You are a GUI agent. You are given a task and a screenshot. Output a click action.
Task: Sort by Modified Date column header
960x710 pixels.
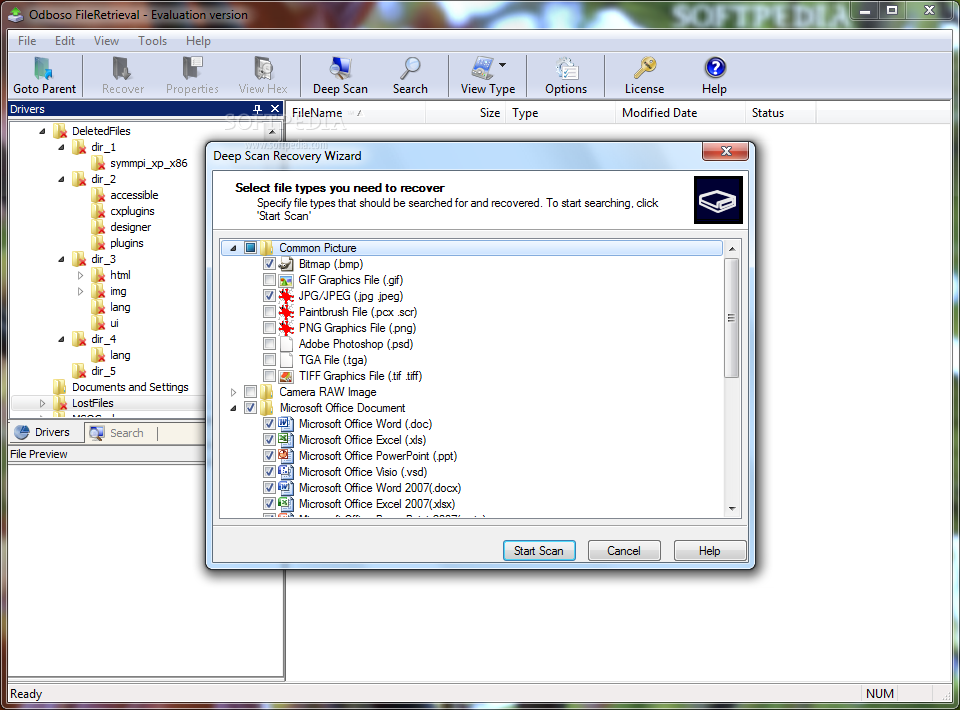tap(680, 113)
